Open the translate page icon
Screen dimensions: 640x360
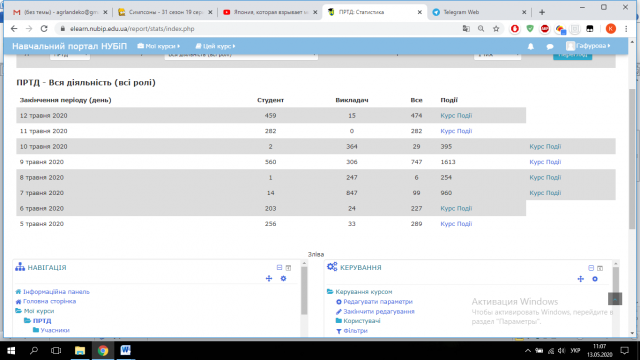coord(466,29)
